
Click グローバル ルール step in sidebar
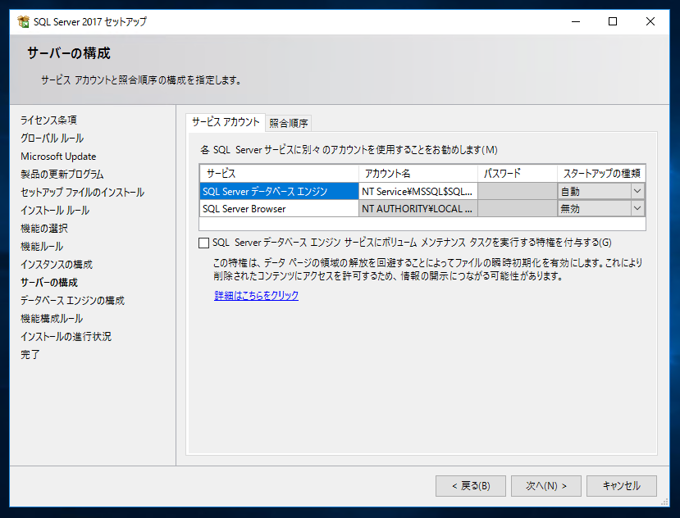tap(52, 138)
